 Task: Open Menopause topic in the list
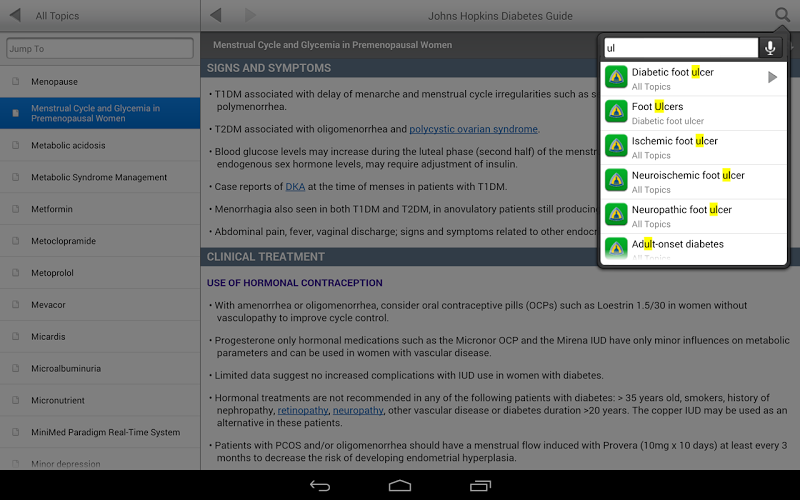(100, 82)
